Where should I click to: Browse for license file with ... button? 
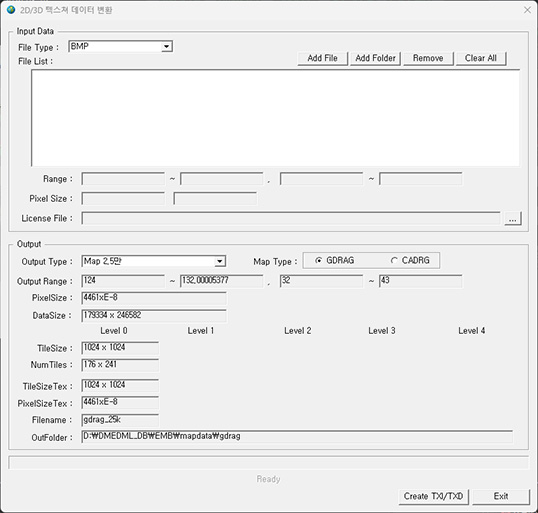[513, 218]
